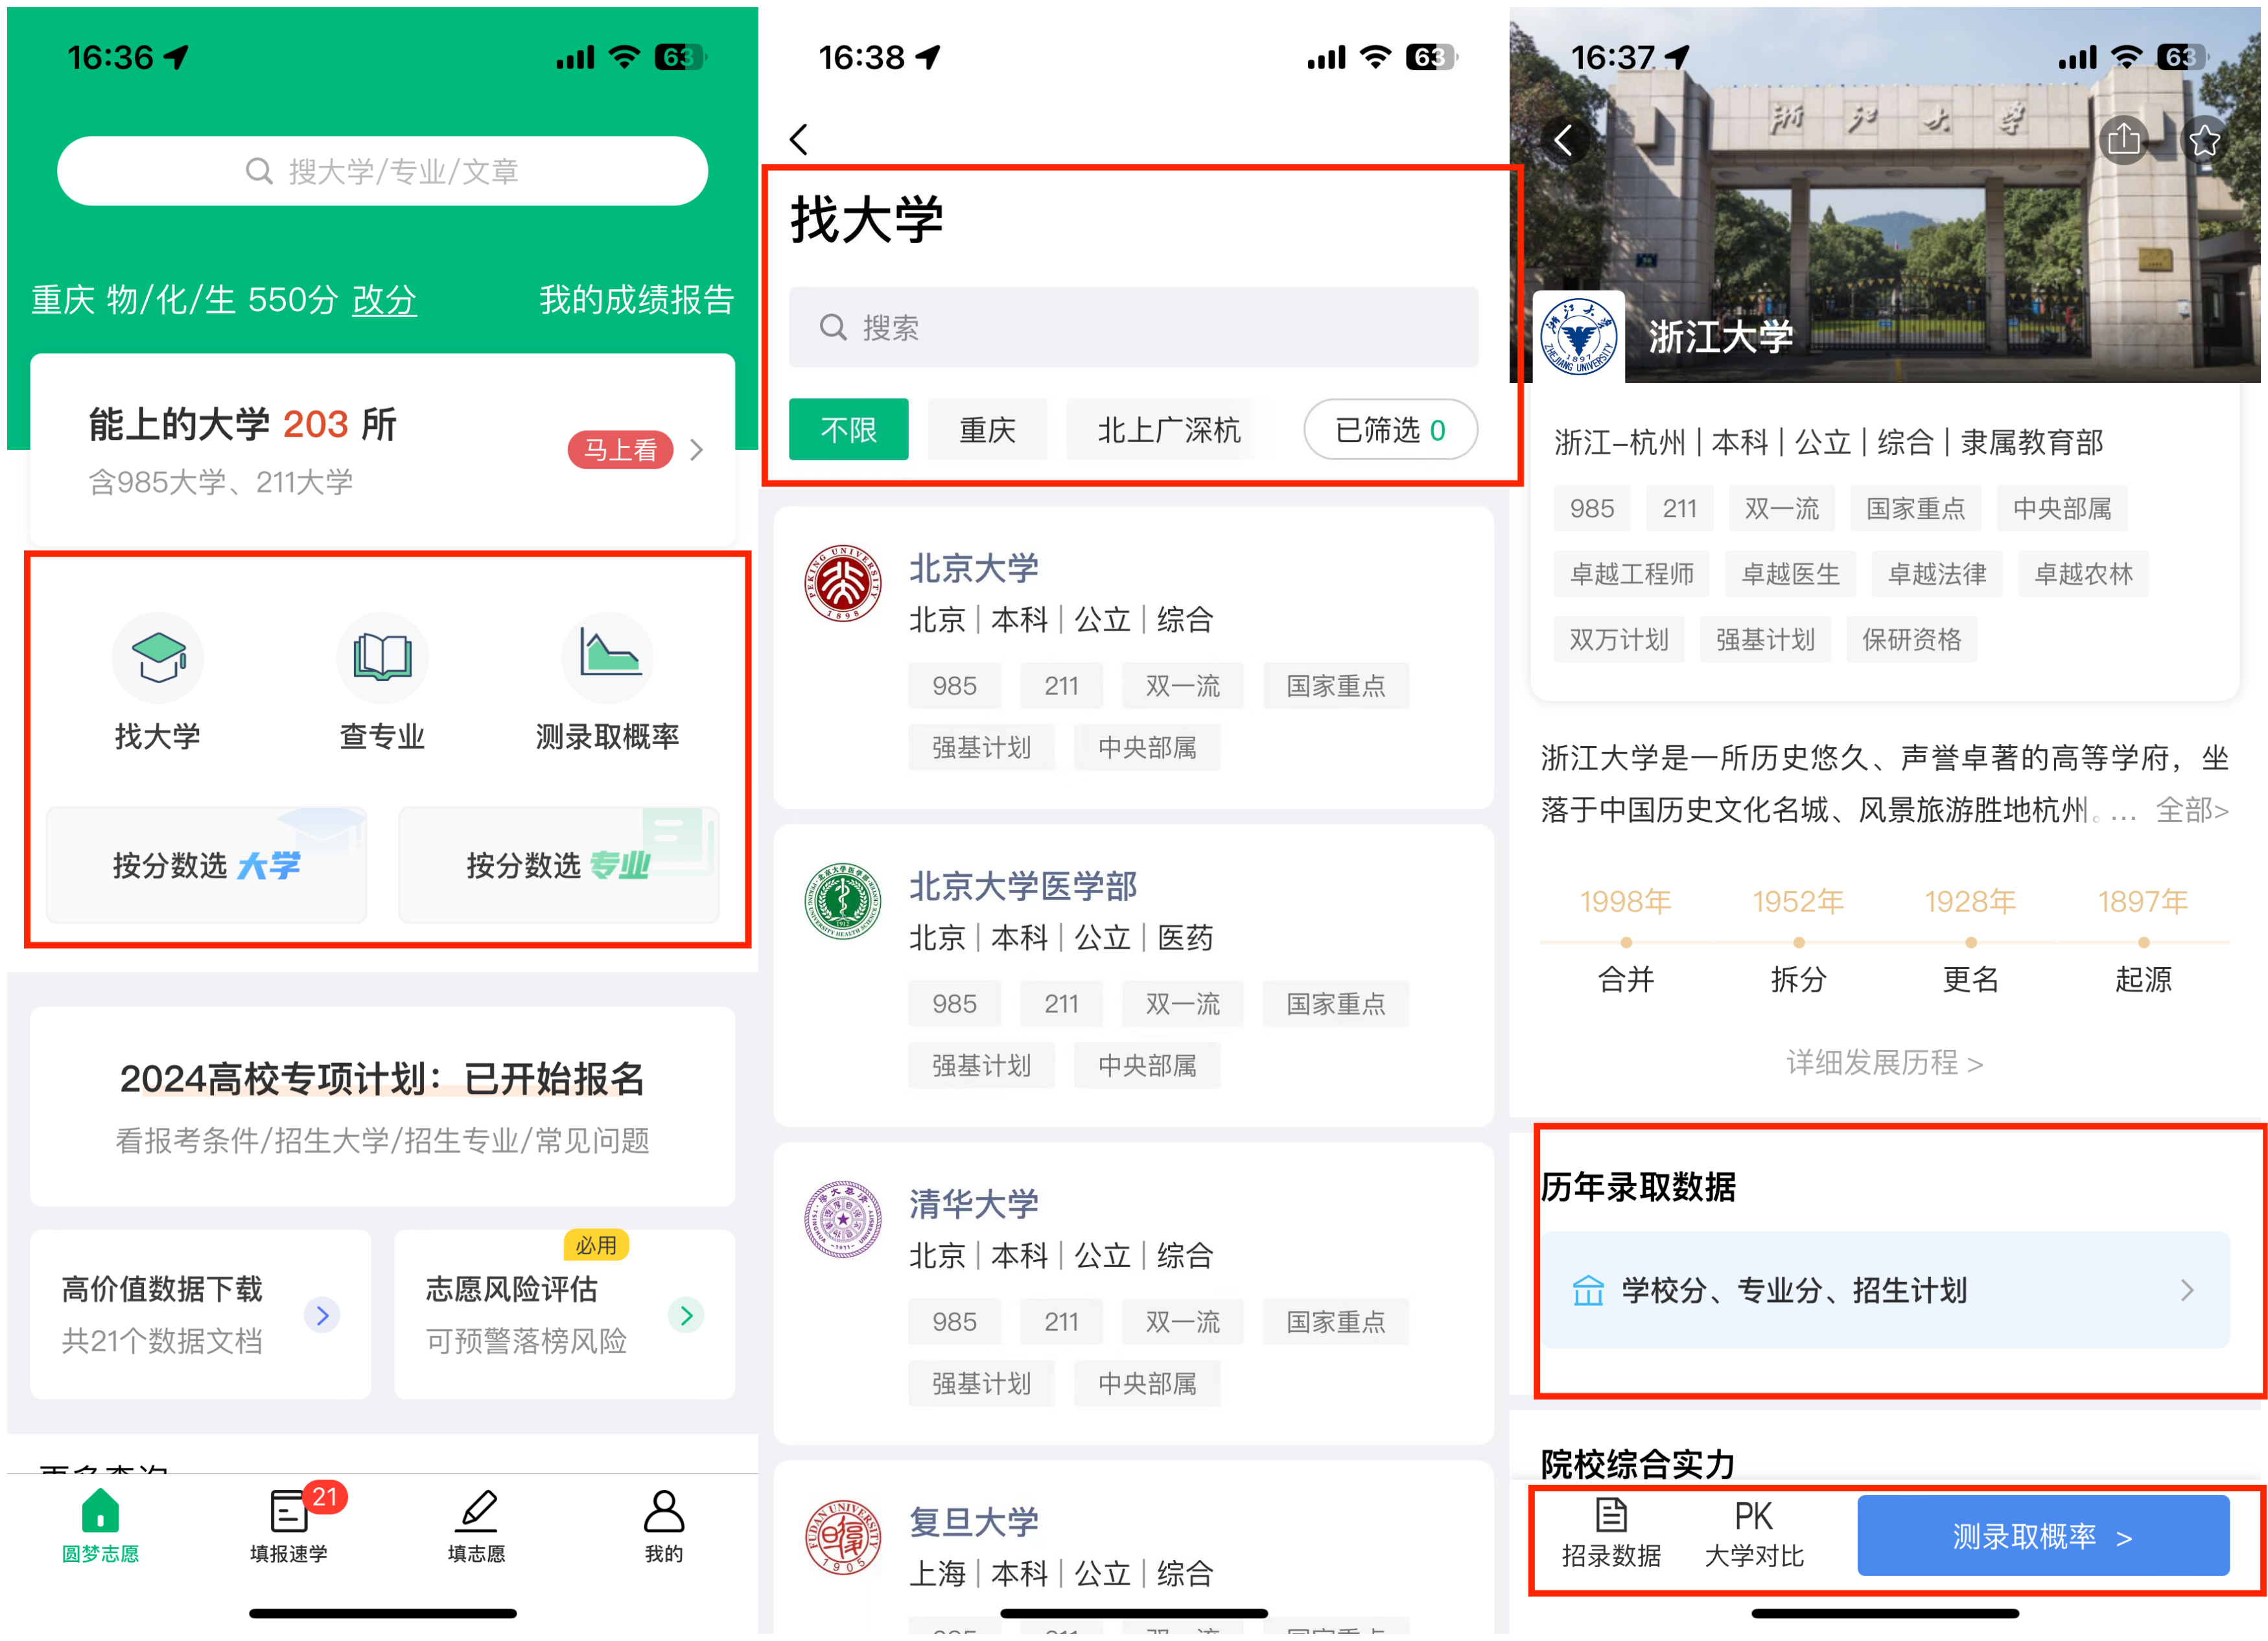Switch to the 我的 tab

point(664,1526)
